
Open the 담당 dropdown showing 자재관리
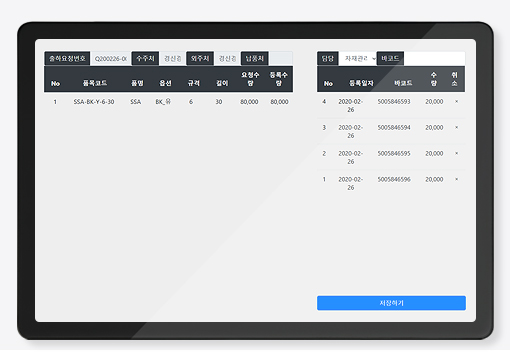pyautogui.click(x=358, y=59)
